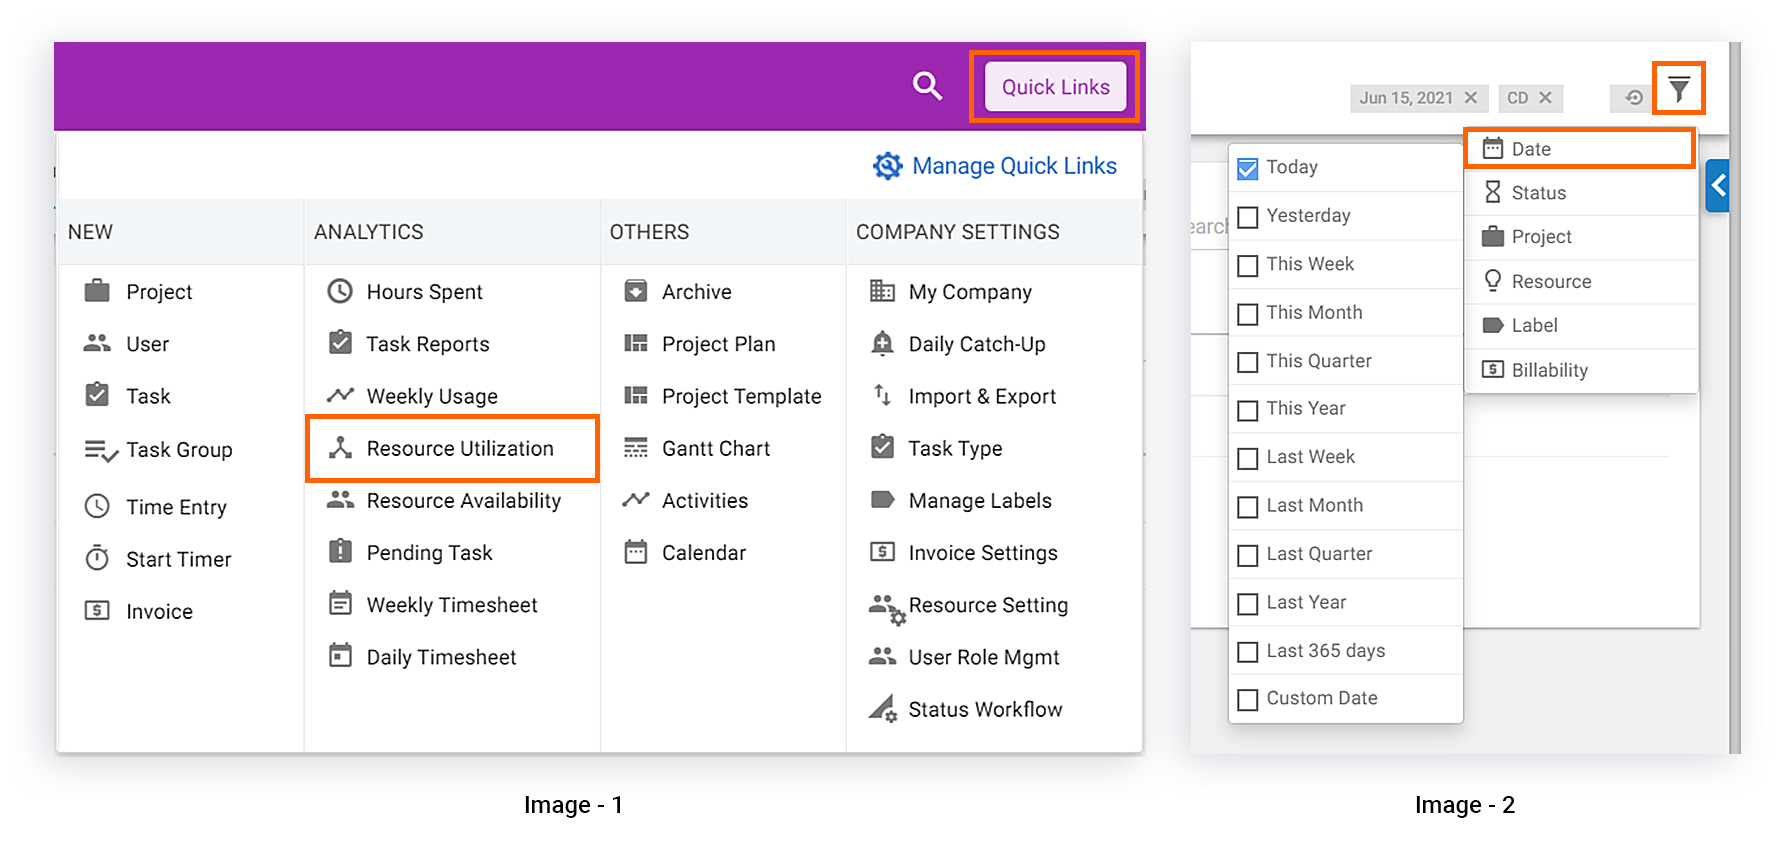Click the Gantt Chart icon
The image size is (1787, 865).
pos(635,447)
